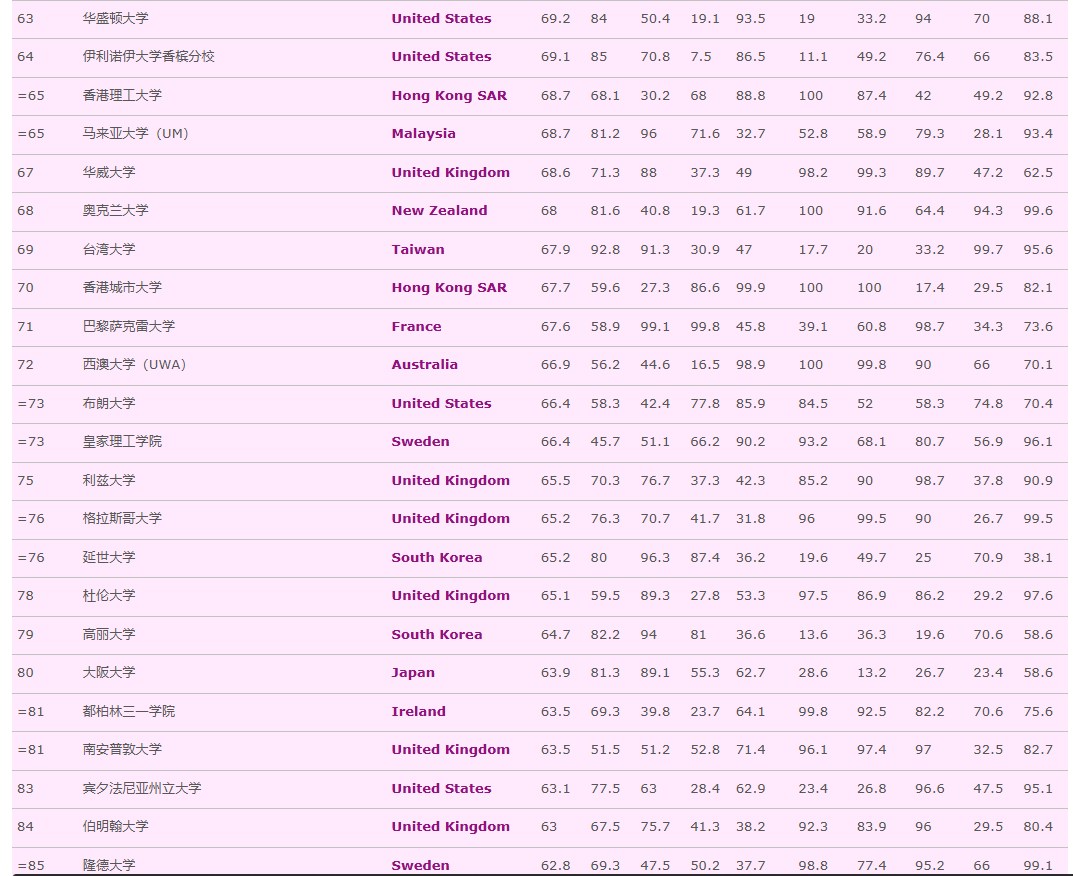The width and height of the screenshot is (1073, 876).
Task: Click 巴黎萨克雷大学 university name
Action: click(129, 326)
